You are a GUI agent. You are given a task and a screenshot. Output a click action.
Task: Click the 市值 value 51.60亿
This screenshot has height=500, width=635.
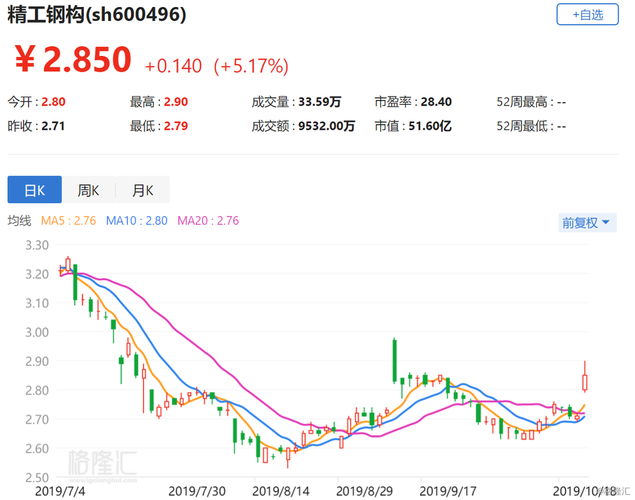[x=430, y=126]
